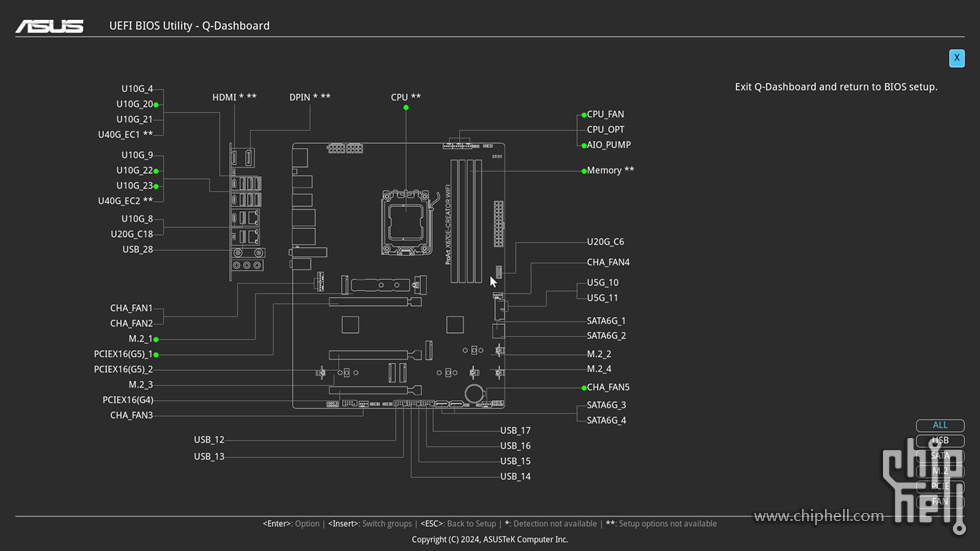The image size is (980, 551).
Task: Close Q-Dashboard with the X button
Action: click(956, 58)
